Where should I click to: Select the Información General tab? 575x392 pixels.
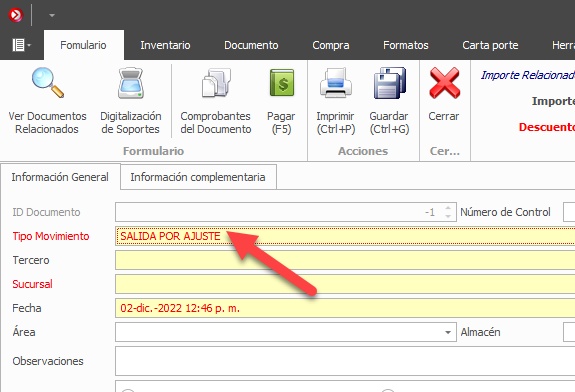click(60, 177)
